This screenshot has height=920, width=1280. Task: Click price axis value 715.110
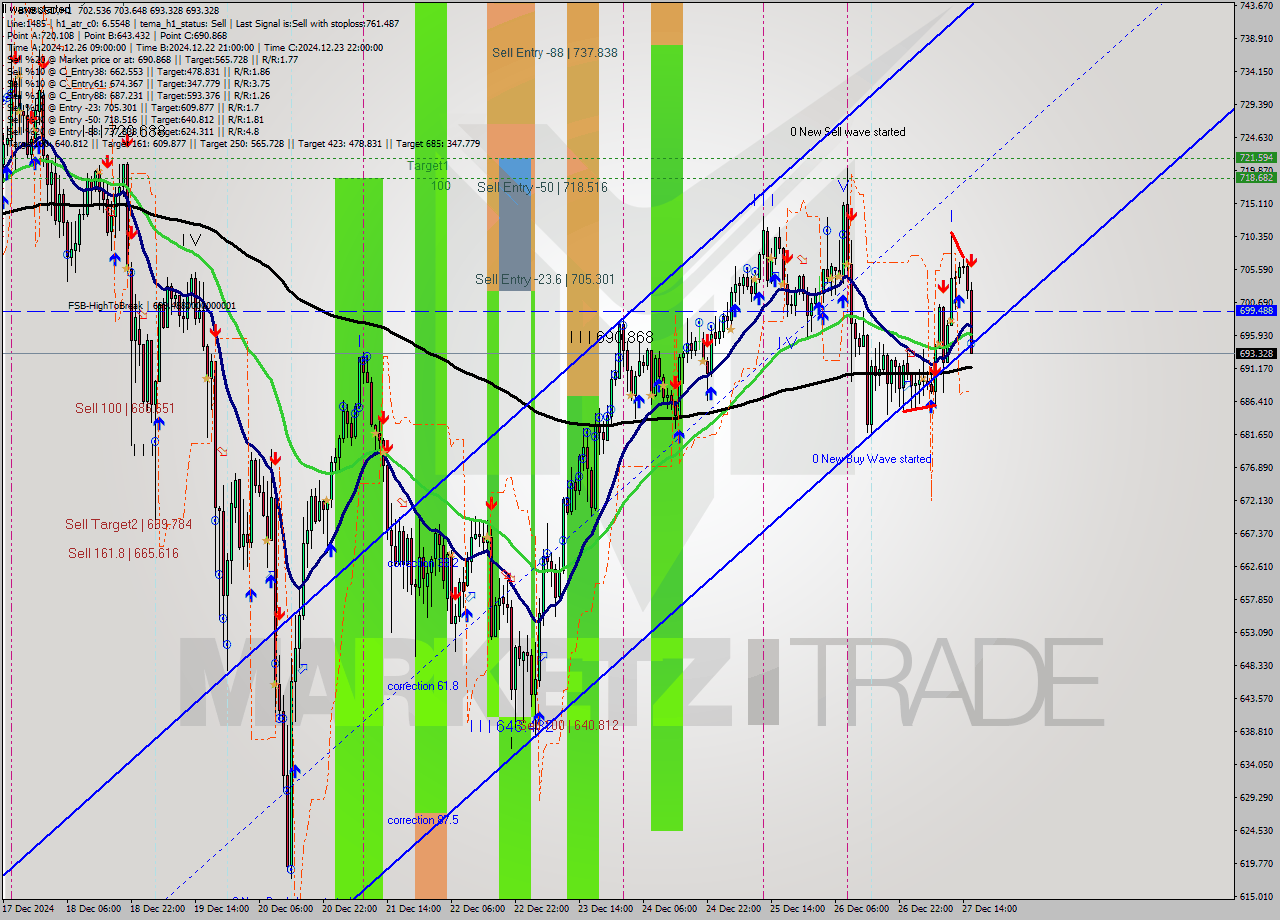(1256, 204)
